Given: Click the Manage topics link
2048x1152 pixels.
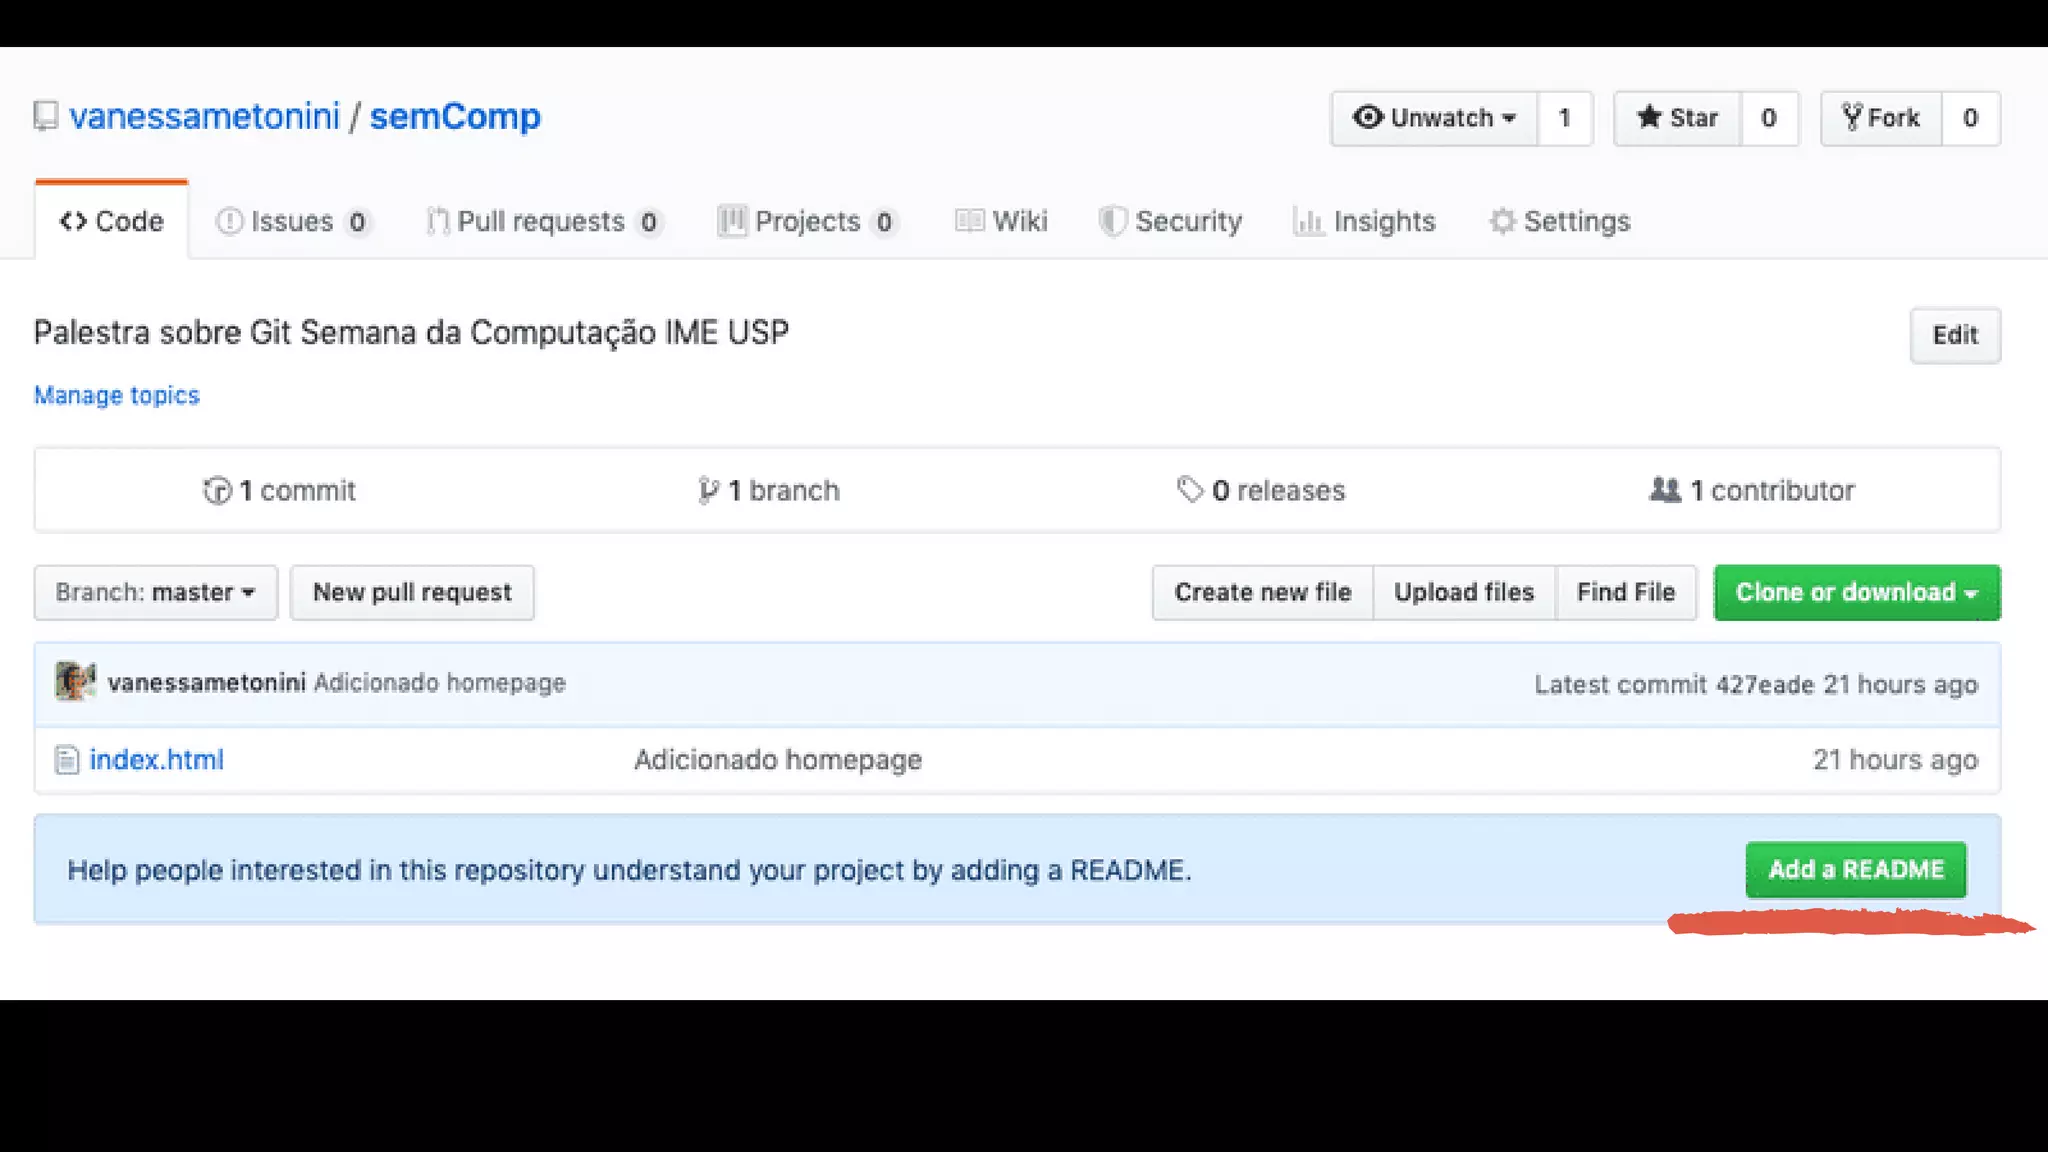Looking at the screenshot, I should coord(117,395).
